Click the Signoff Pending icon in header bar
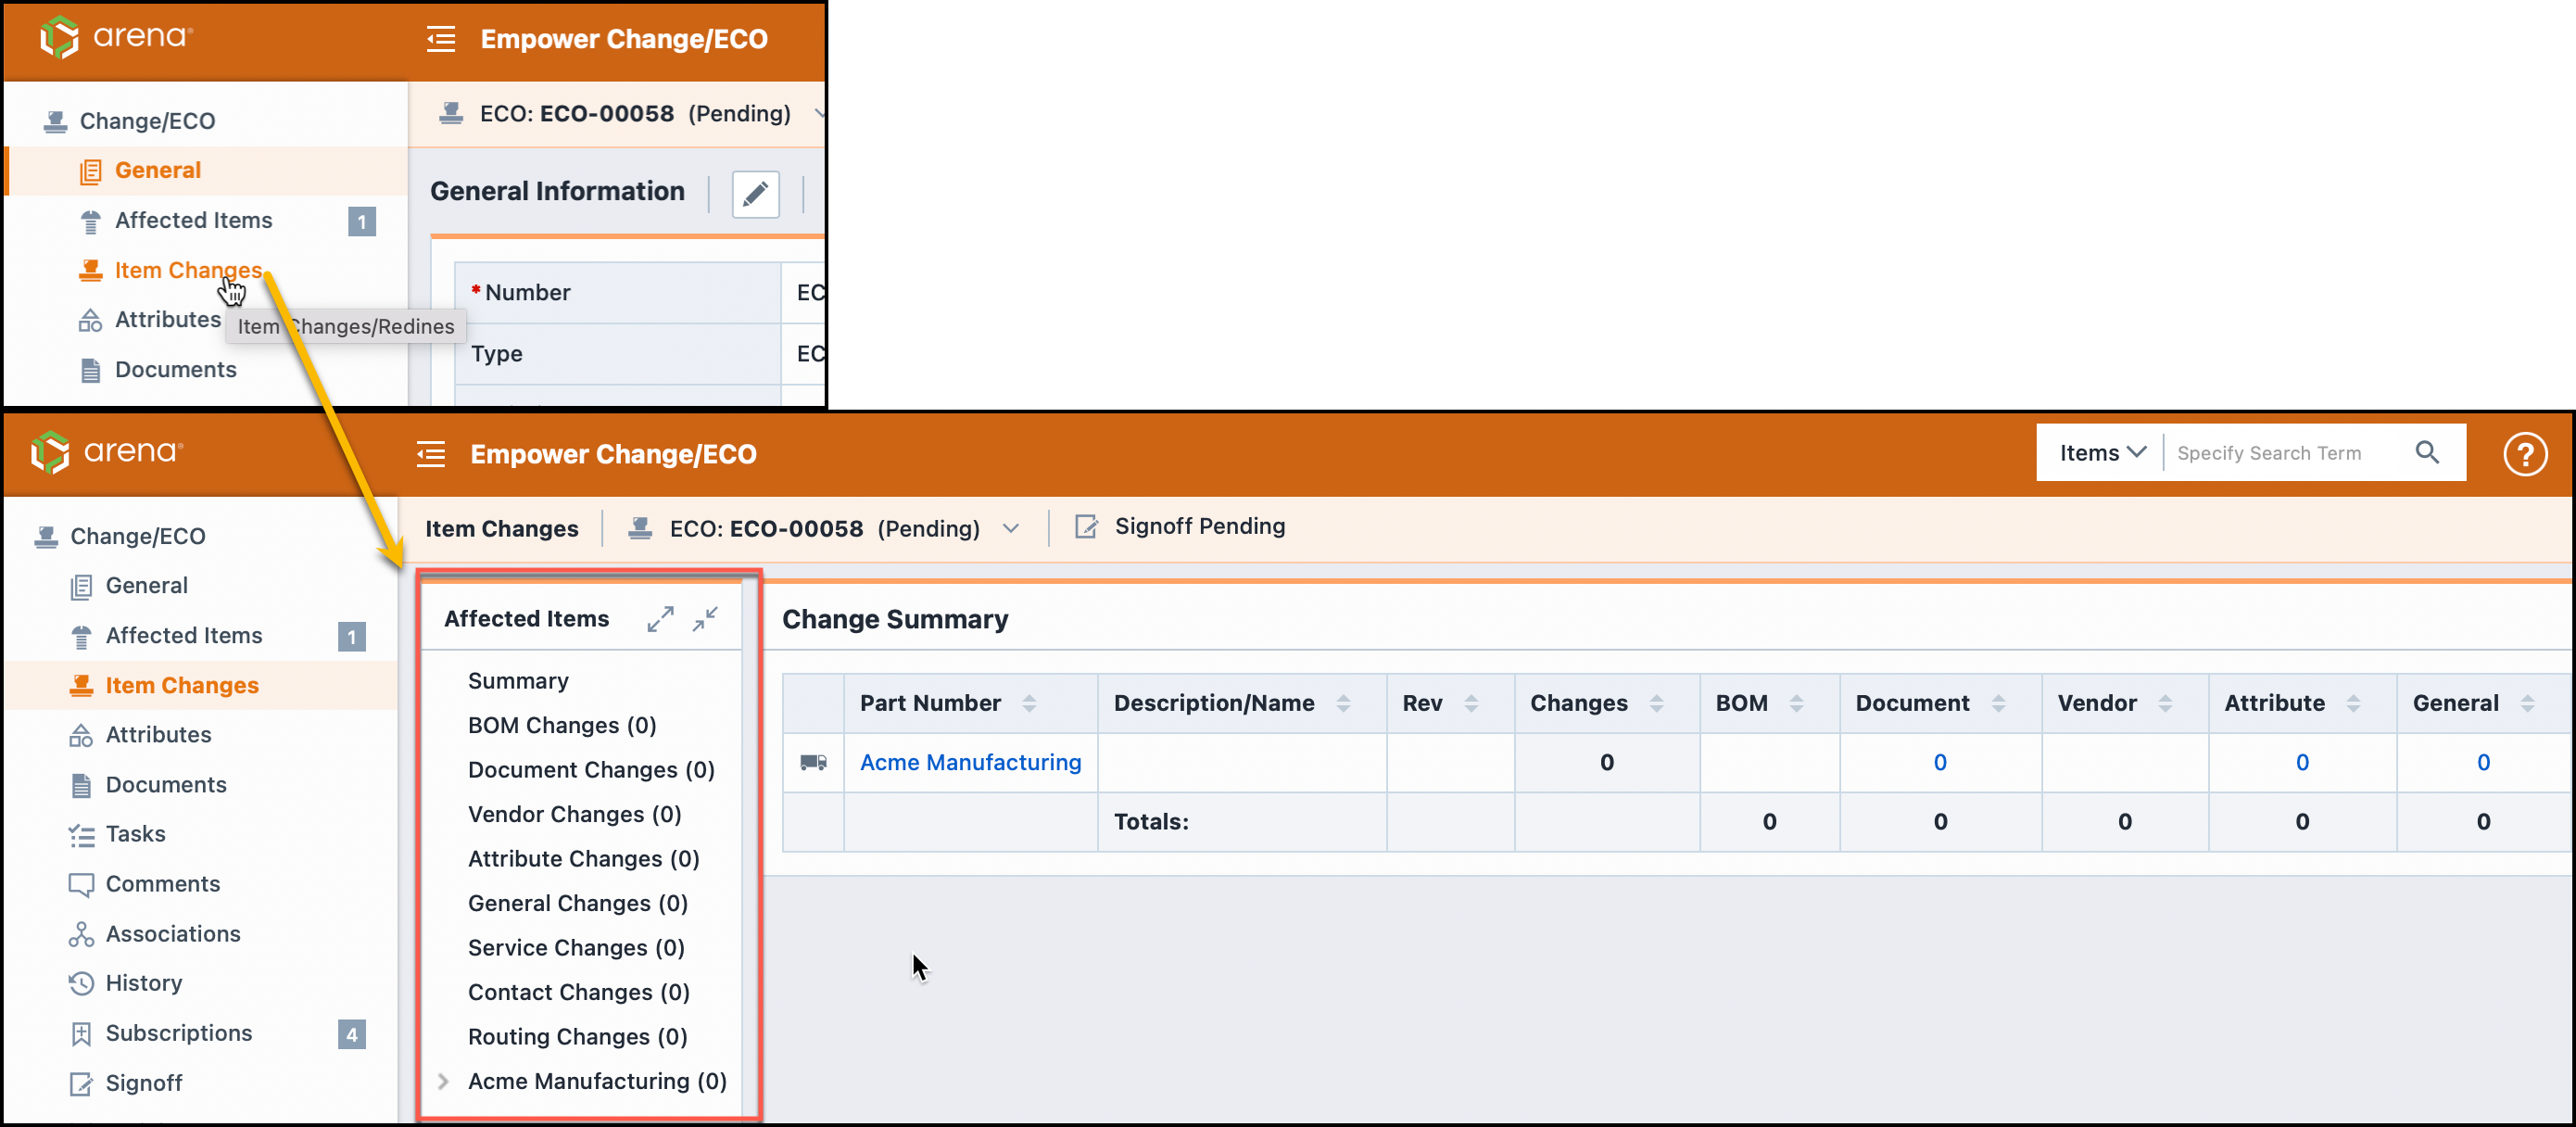 [1086, 526]
